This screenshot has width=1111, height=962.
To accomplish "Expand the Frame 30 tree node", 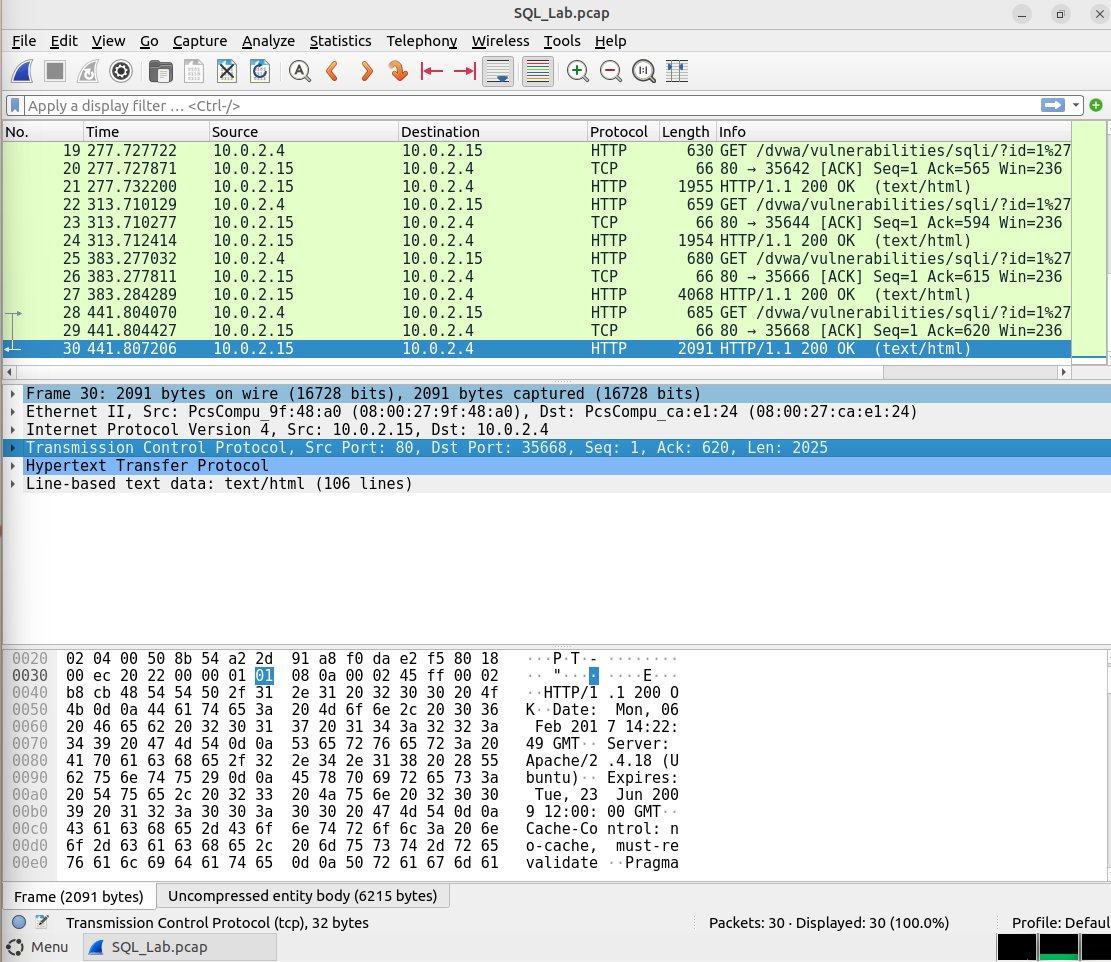I will (x=13, y=394).
